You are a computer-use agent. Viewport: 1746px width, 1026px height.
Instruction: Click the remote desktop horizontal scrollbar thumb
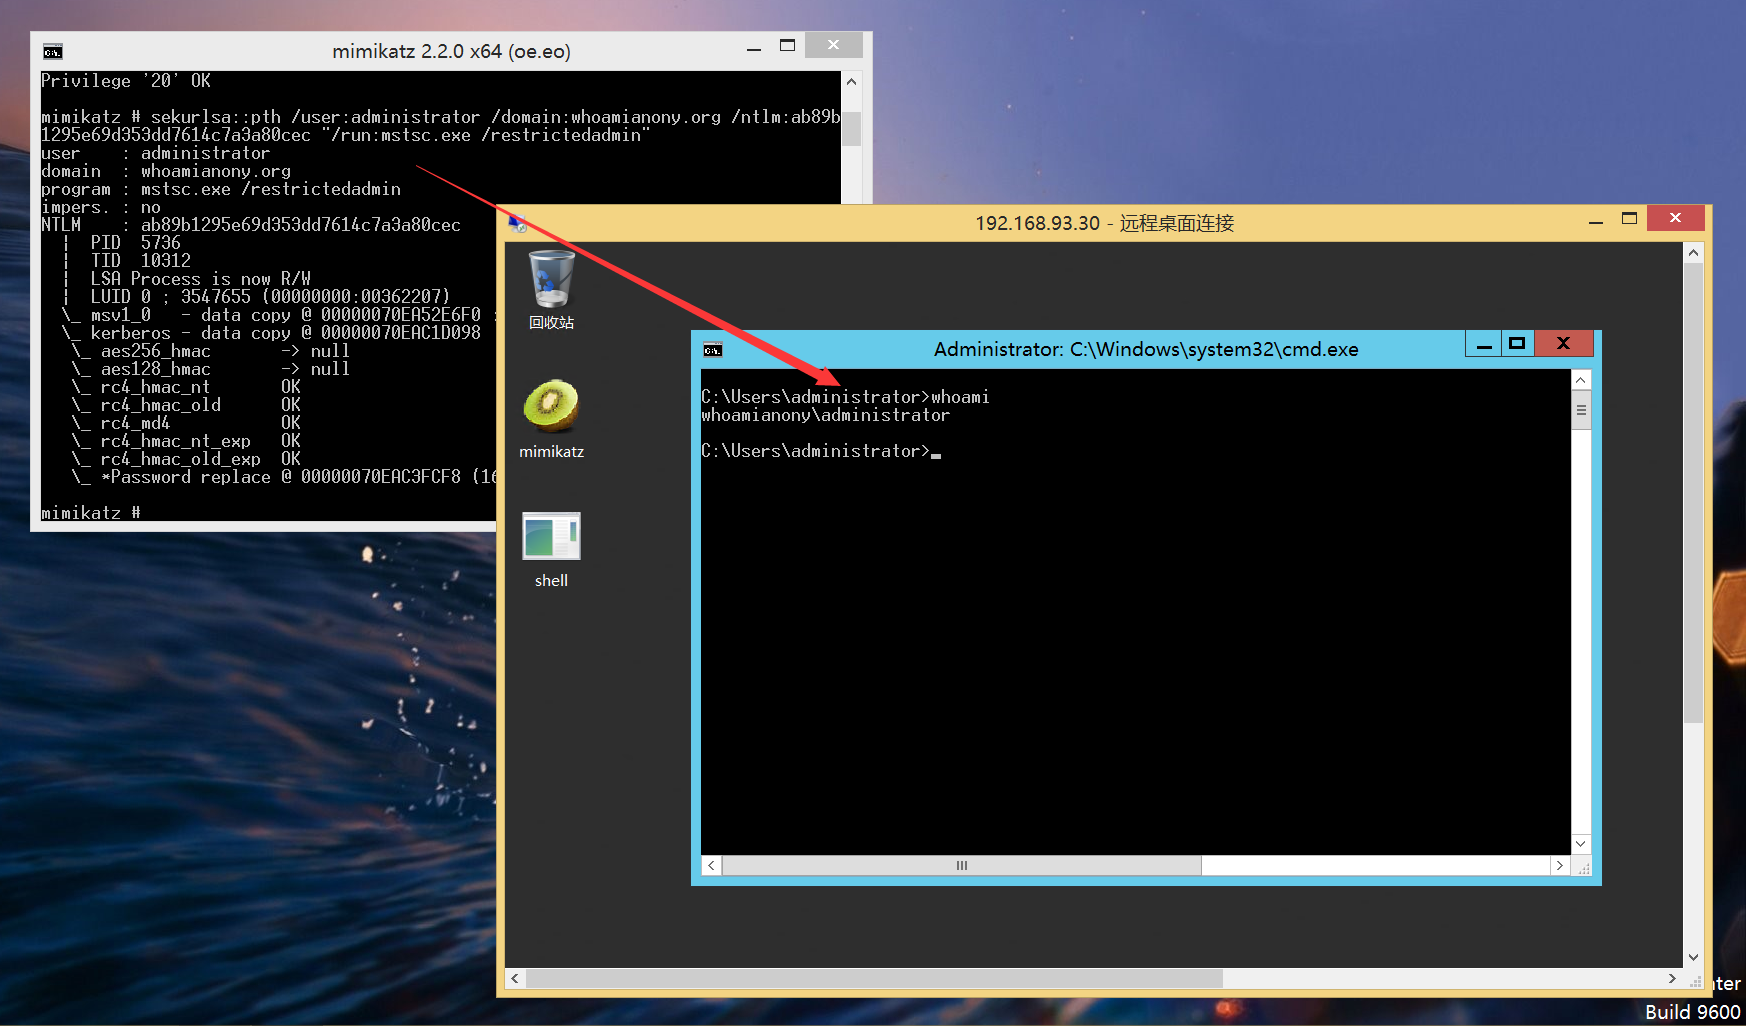874,979
